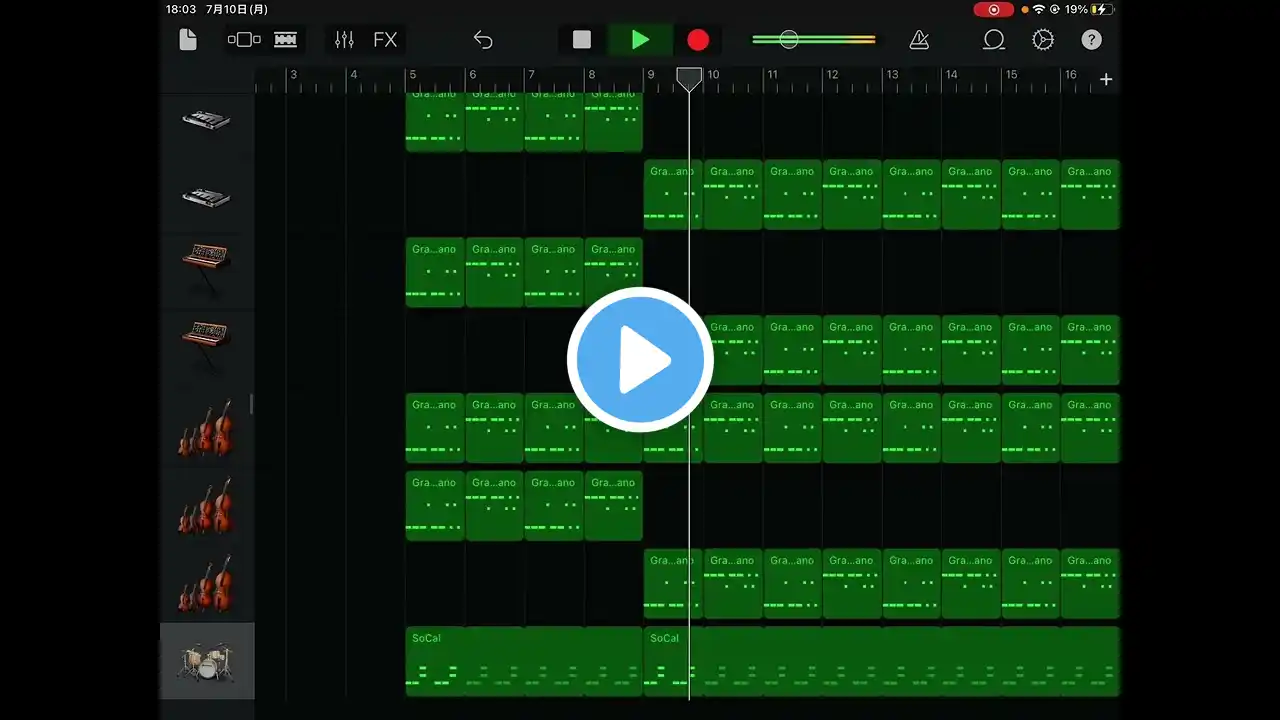
Task: Start recording with the red record button
Action: (698, 40)
